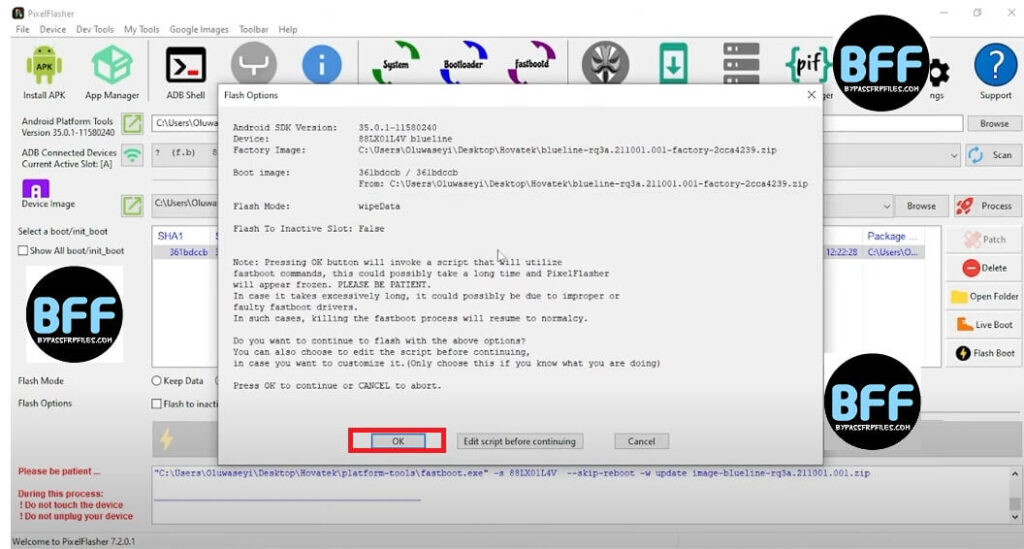Open the Google Images menu

click(199, 30)
